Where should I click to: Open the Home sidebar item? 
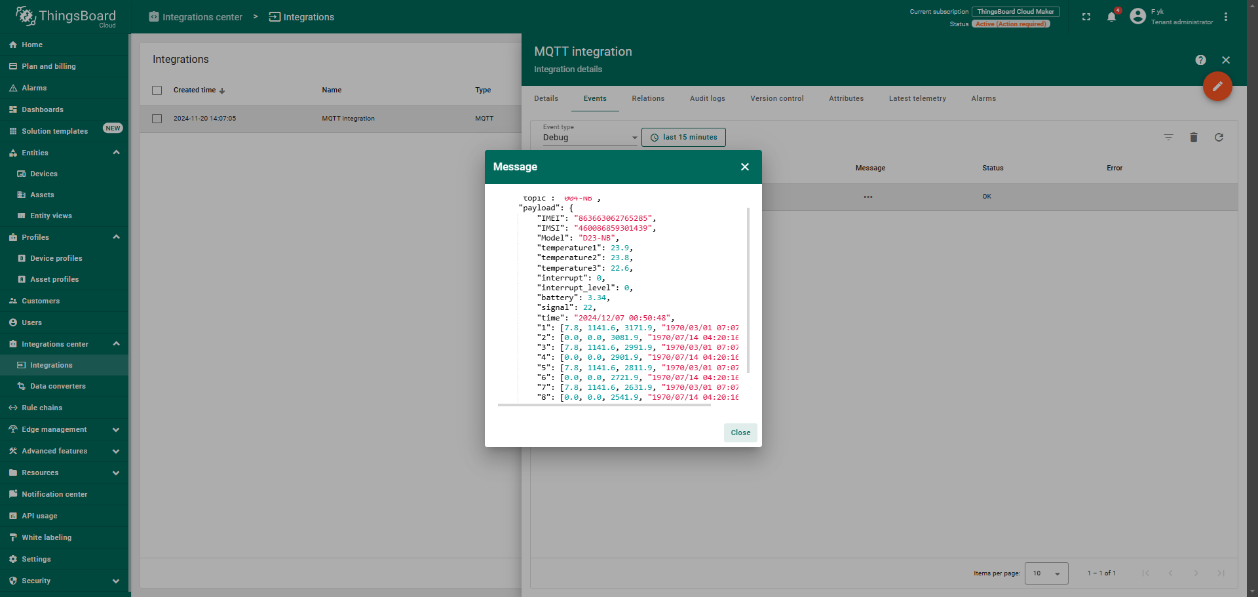(64, 45)
